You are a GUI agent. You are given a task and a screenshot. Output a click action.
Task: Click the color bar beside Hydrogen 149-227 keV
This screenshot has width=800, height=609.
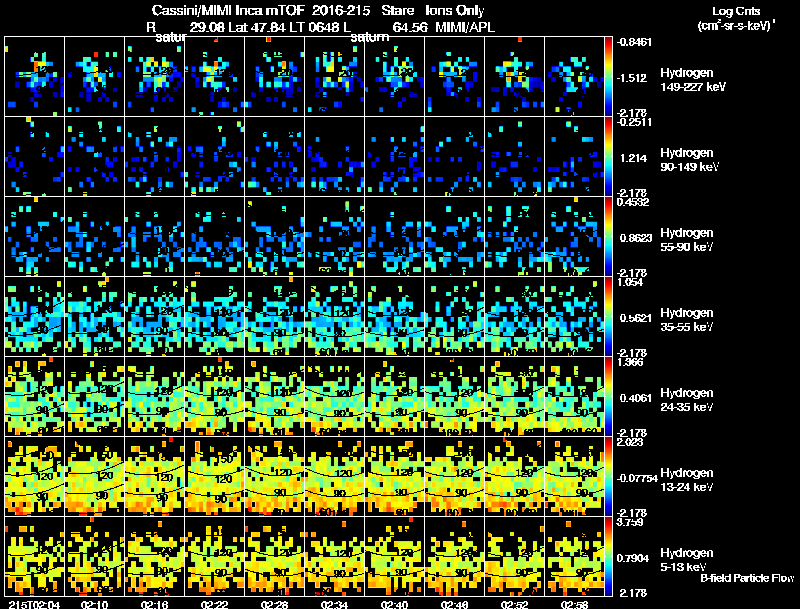point(610,77)
